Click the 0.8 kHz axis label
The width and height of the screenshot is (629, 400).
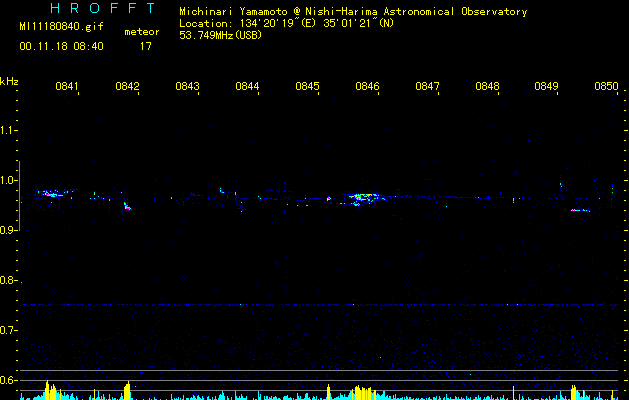click(8, 280)
